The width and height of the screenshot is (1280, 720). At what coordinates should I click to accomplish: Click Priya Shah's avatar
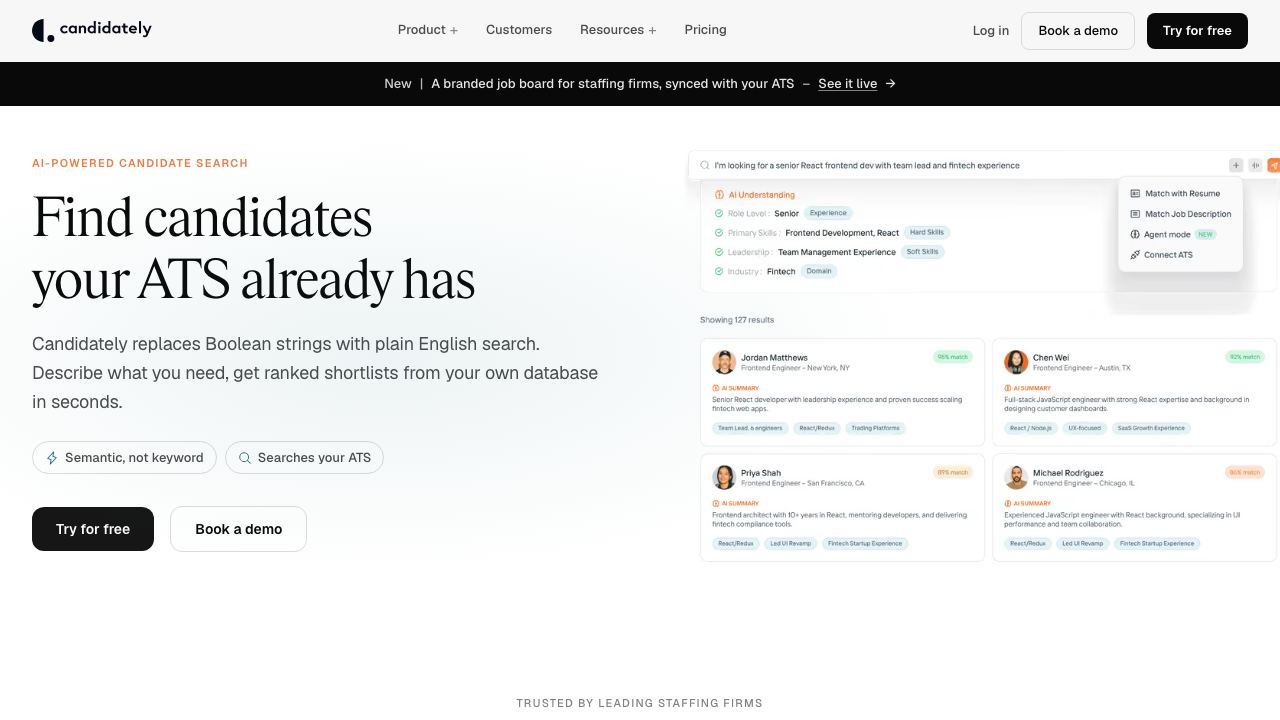[x=724, y=477]
